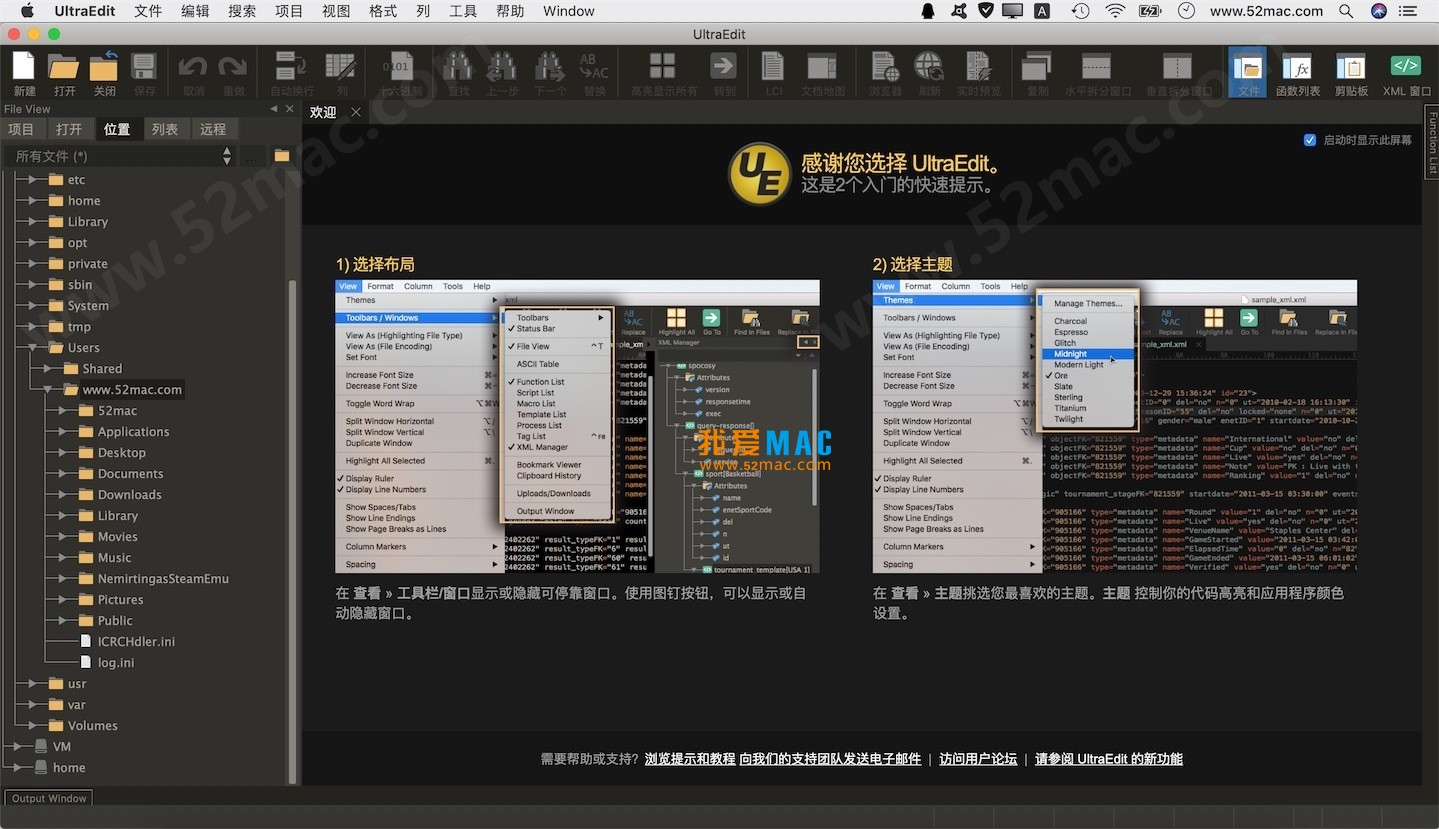This screenshot has width=1439, height=829.
Task: Click 请参阅 UltraEdit 的新功能 link
Action: pos(1109,759)
